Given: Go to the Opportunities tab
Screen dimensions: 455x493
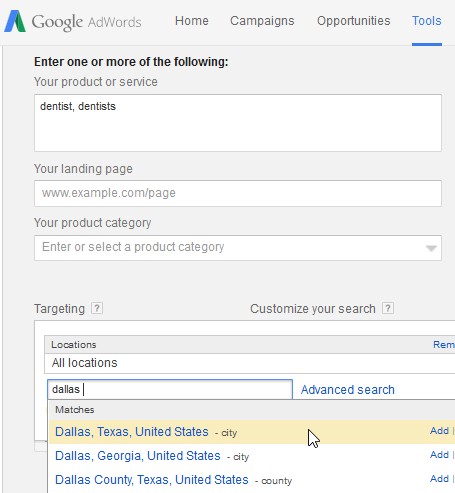Looking at the screenshot, I should click(x=353, y=21).
